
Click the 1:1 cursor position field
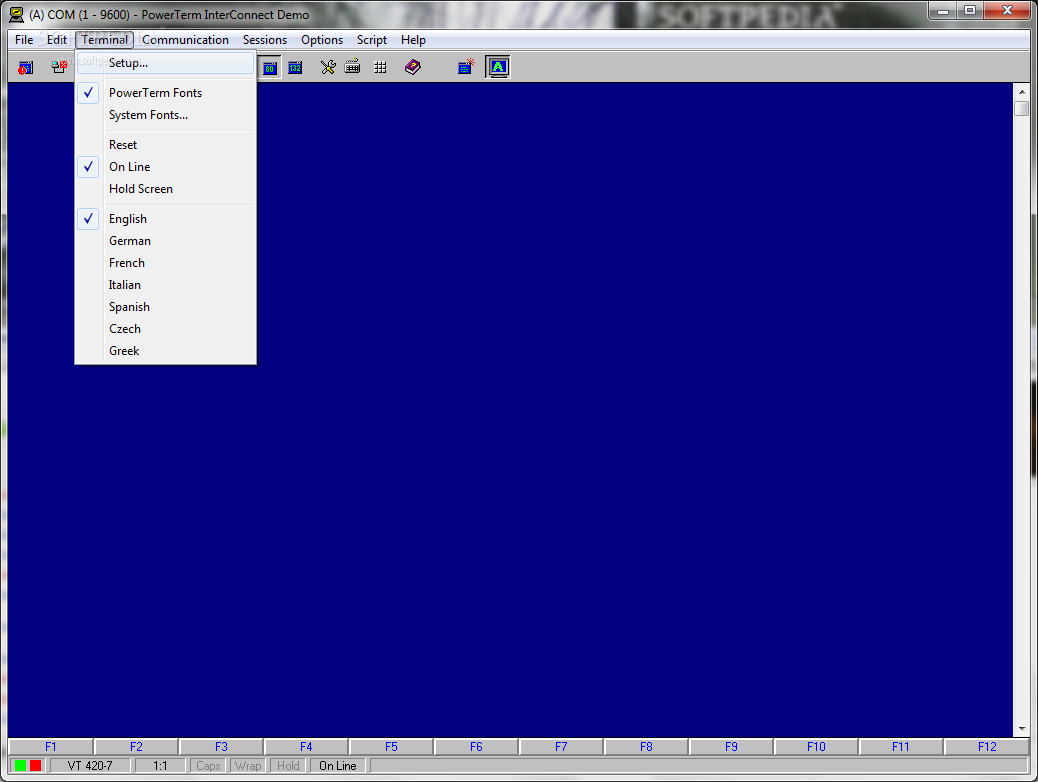coord(160,765)
